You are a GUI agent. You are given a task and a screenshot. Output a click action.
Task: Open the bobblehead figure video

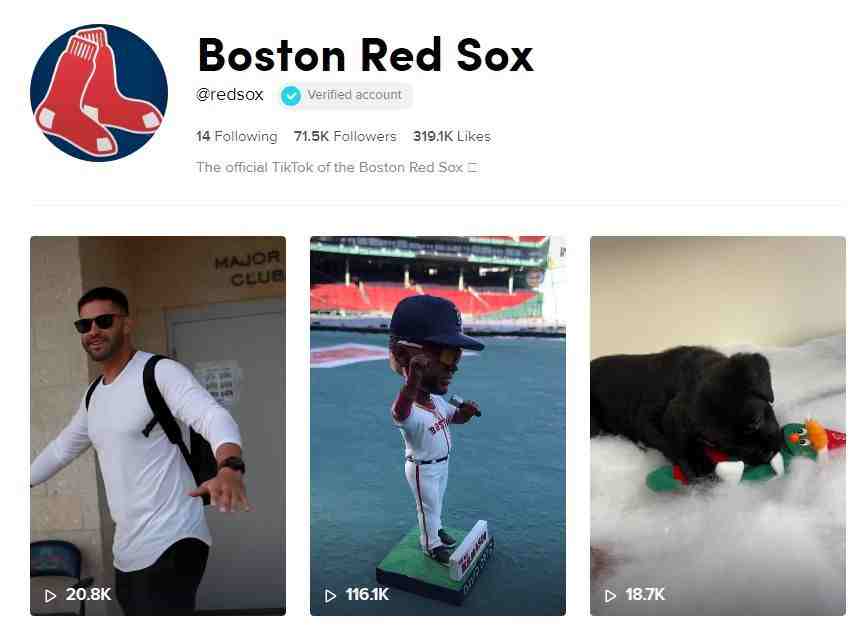tap(438, 426)
